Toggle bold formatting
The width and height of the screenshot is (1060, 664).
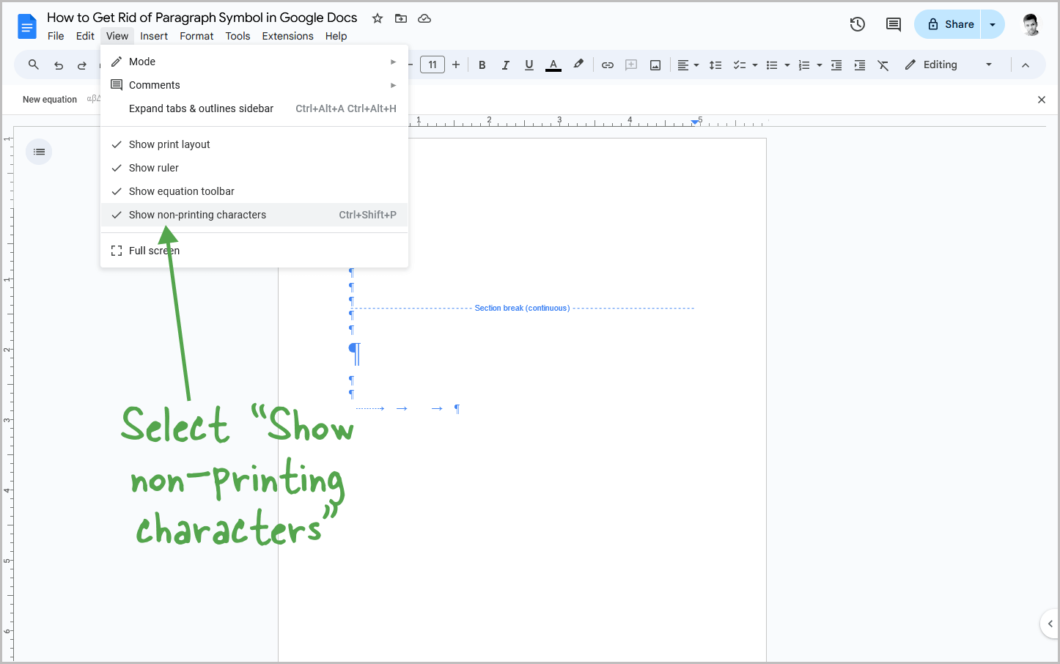[482, 65]
